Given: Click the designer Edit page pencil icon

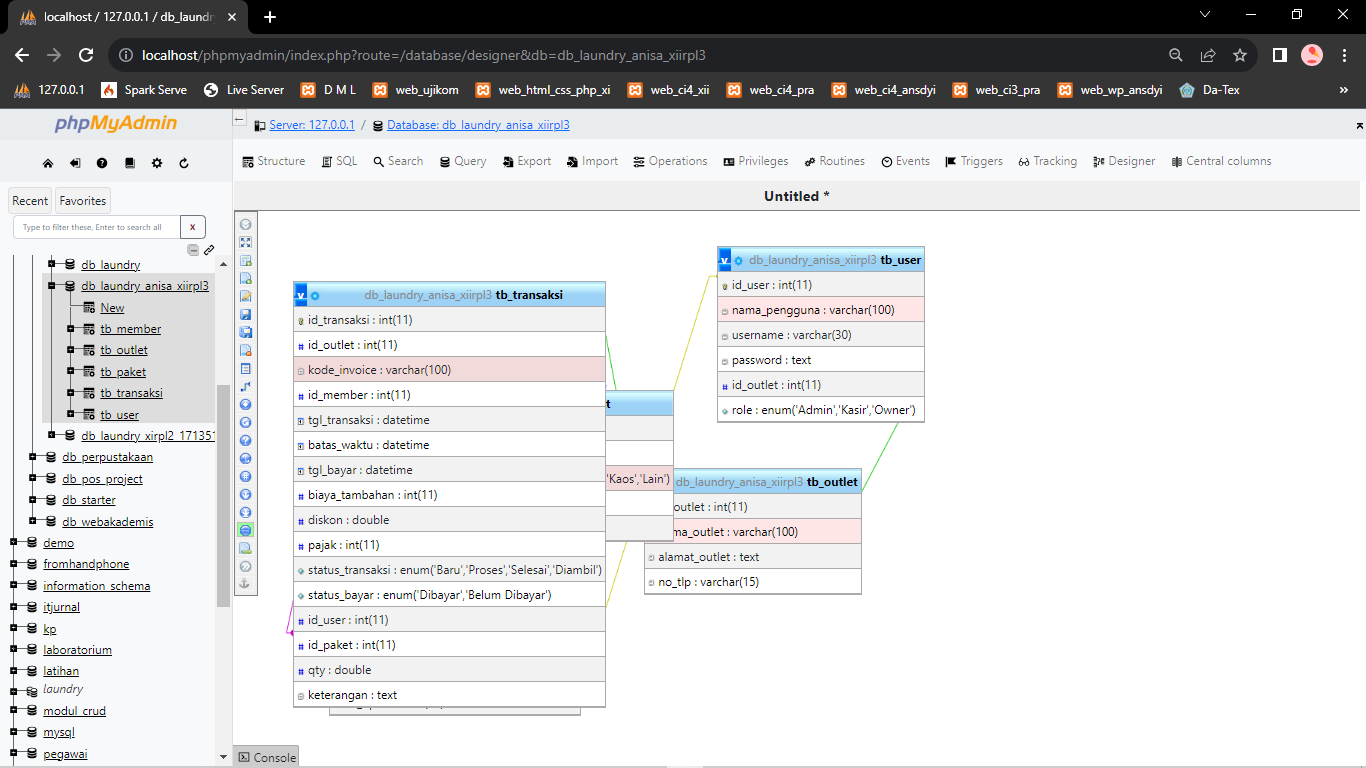Looking at the screenshot, I should click(x=246, y=297).
